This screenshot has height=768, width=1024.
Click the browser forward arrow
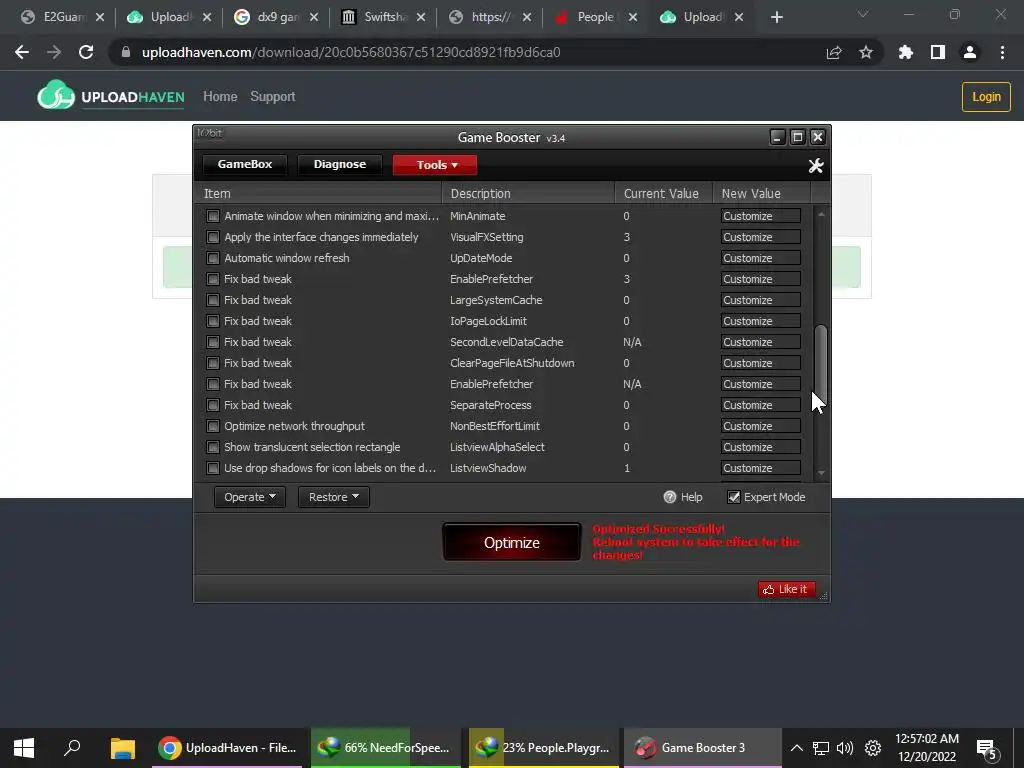pyautogui.click(x=54, y=52)
